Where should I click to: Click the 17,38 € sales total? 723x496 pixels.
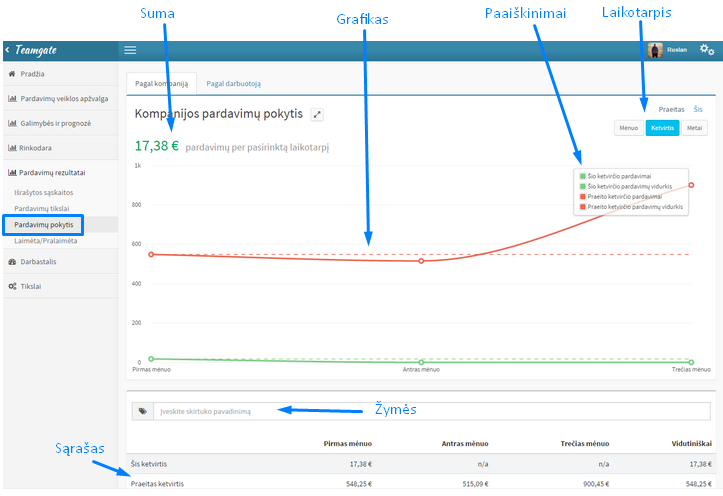[157, 146]
